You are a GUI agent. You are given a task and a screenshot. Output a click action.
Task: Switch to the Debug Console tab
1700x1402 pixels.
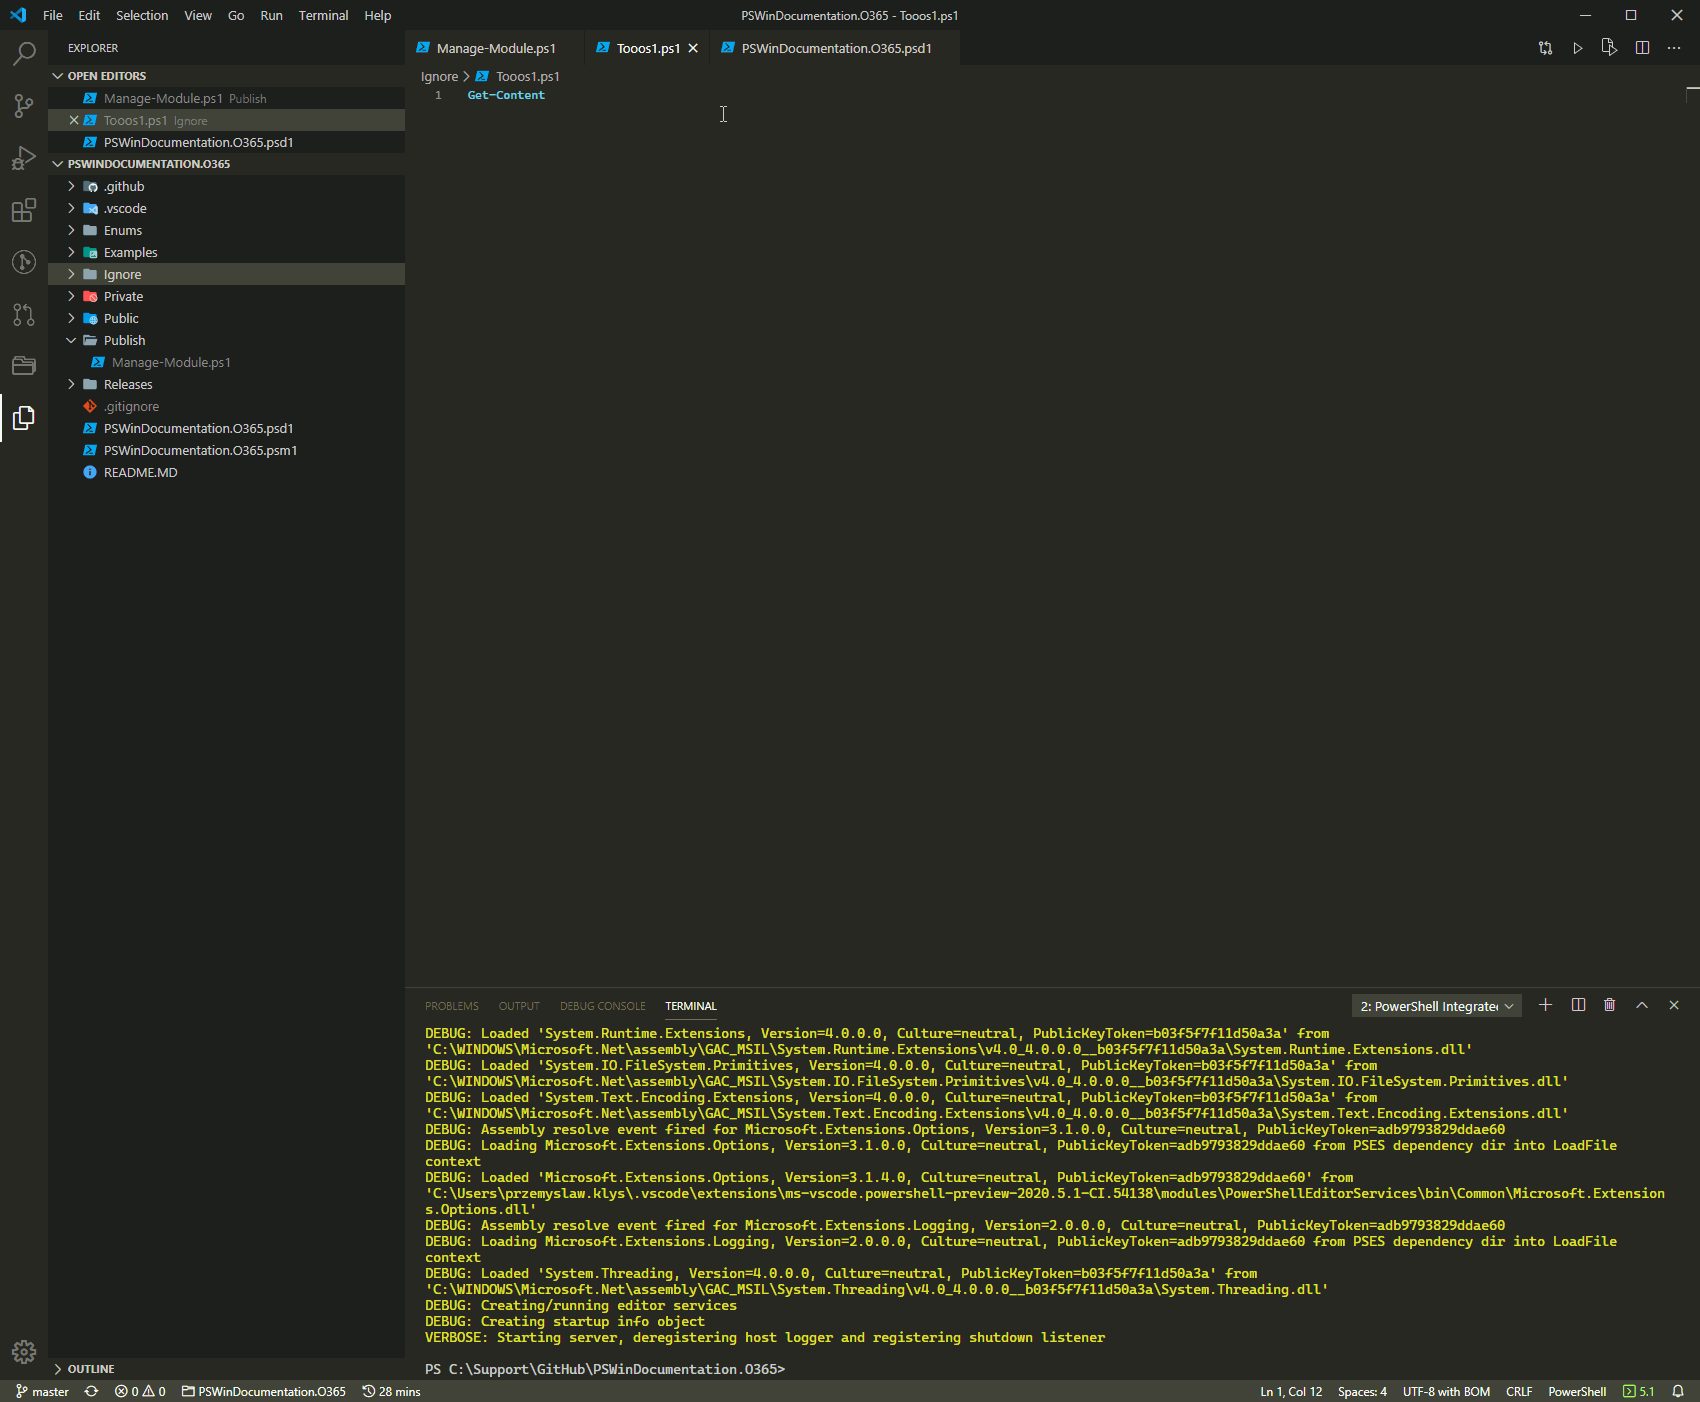click(x=603, y=1006)
